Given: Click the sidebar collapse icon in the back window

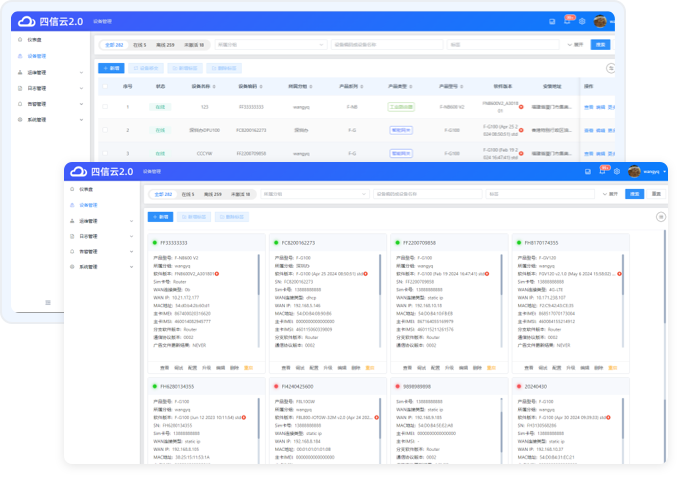Looking at the screenshot, I should click(x=48, y=302).
